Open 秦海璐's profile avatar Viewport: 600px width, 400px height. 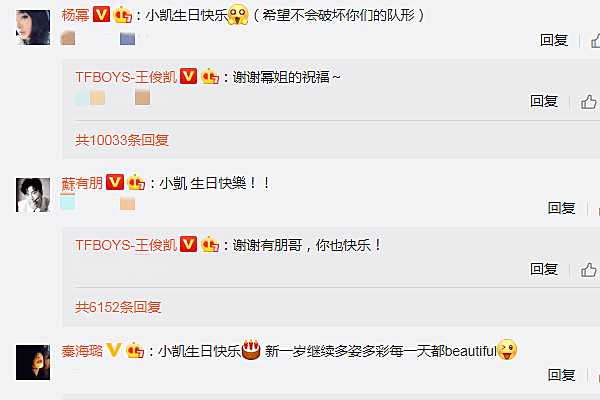[33, 362]
